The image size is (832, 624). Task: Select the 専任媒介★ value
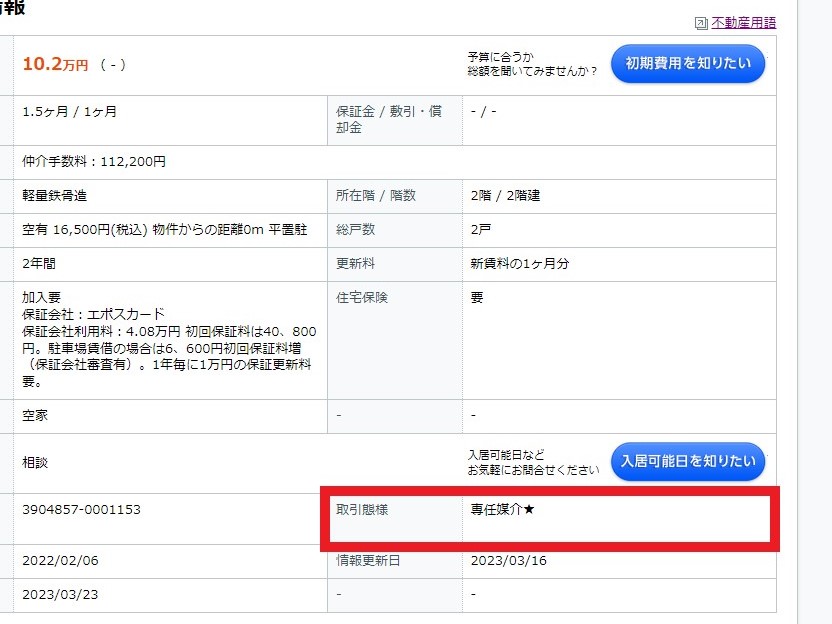[502, 509]
